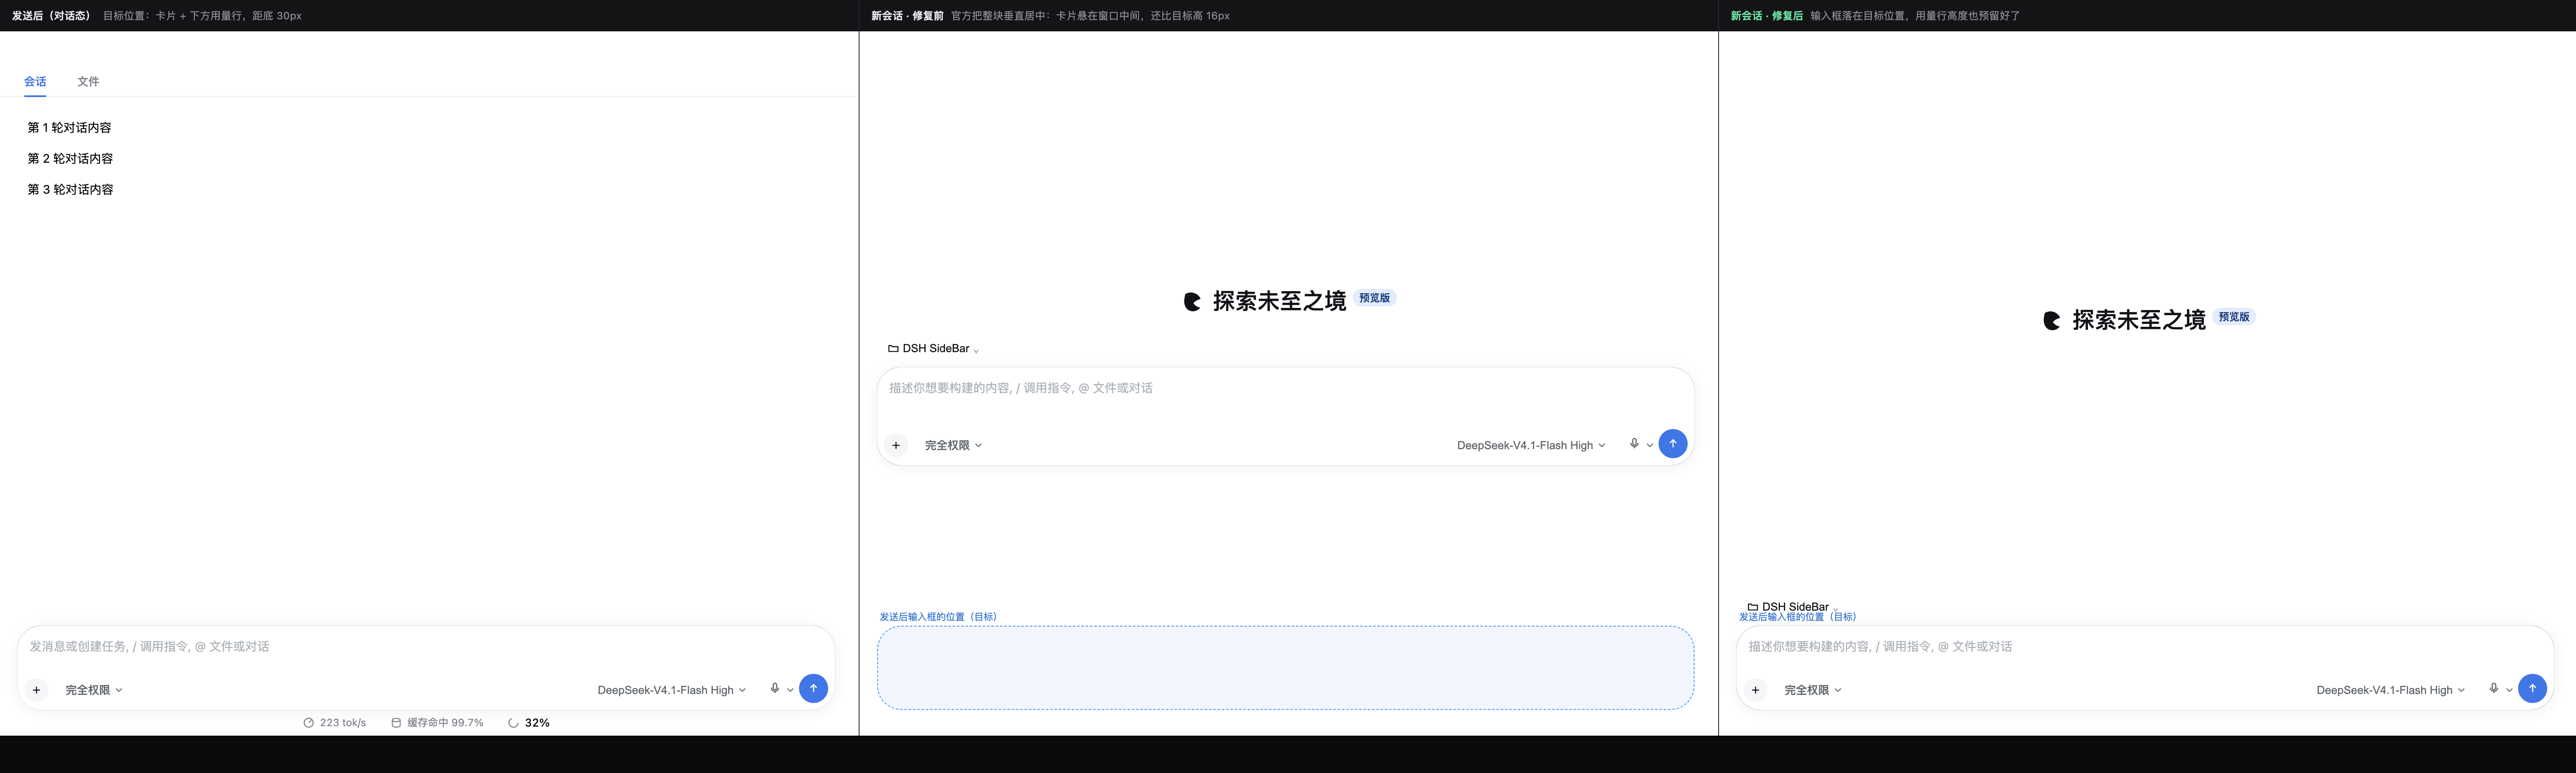Open DeepSeek-V4.1-Flash High selector in 发送后 panel
Image resolution: width=2576 pixels, height=773 pixels.
[x=672, y=690]
